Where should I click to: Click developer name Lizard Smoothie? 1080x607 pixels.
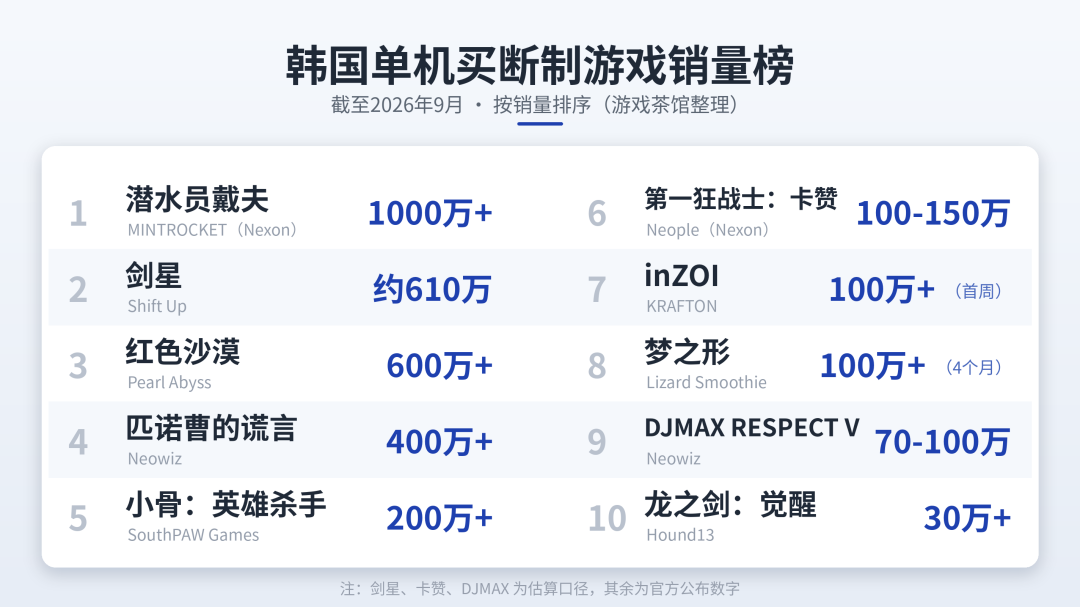point(707,382)
